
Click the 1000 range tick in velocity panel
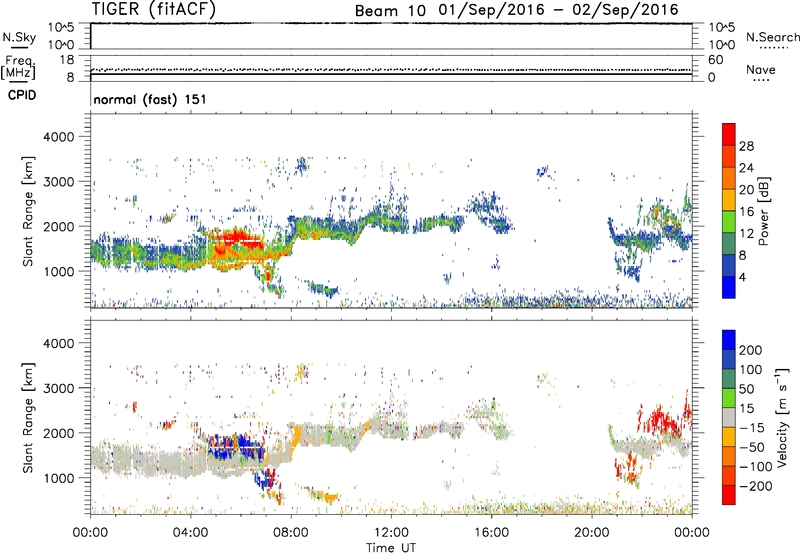point(58,478)
